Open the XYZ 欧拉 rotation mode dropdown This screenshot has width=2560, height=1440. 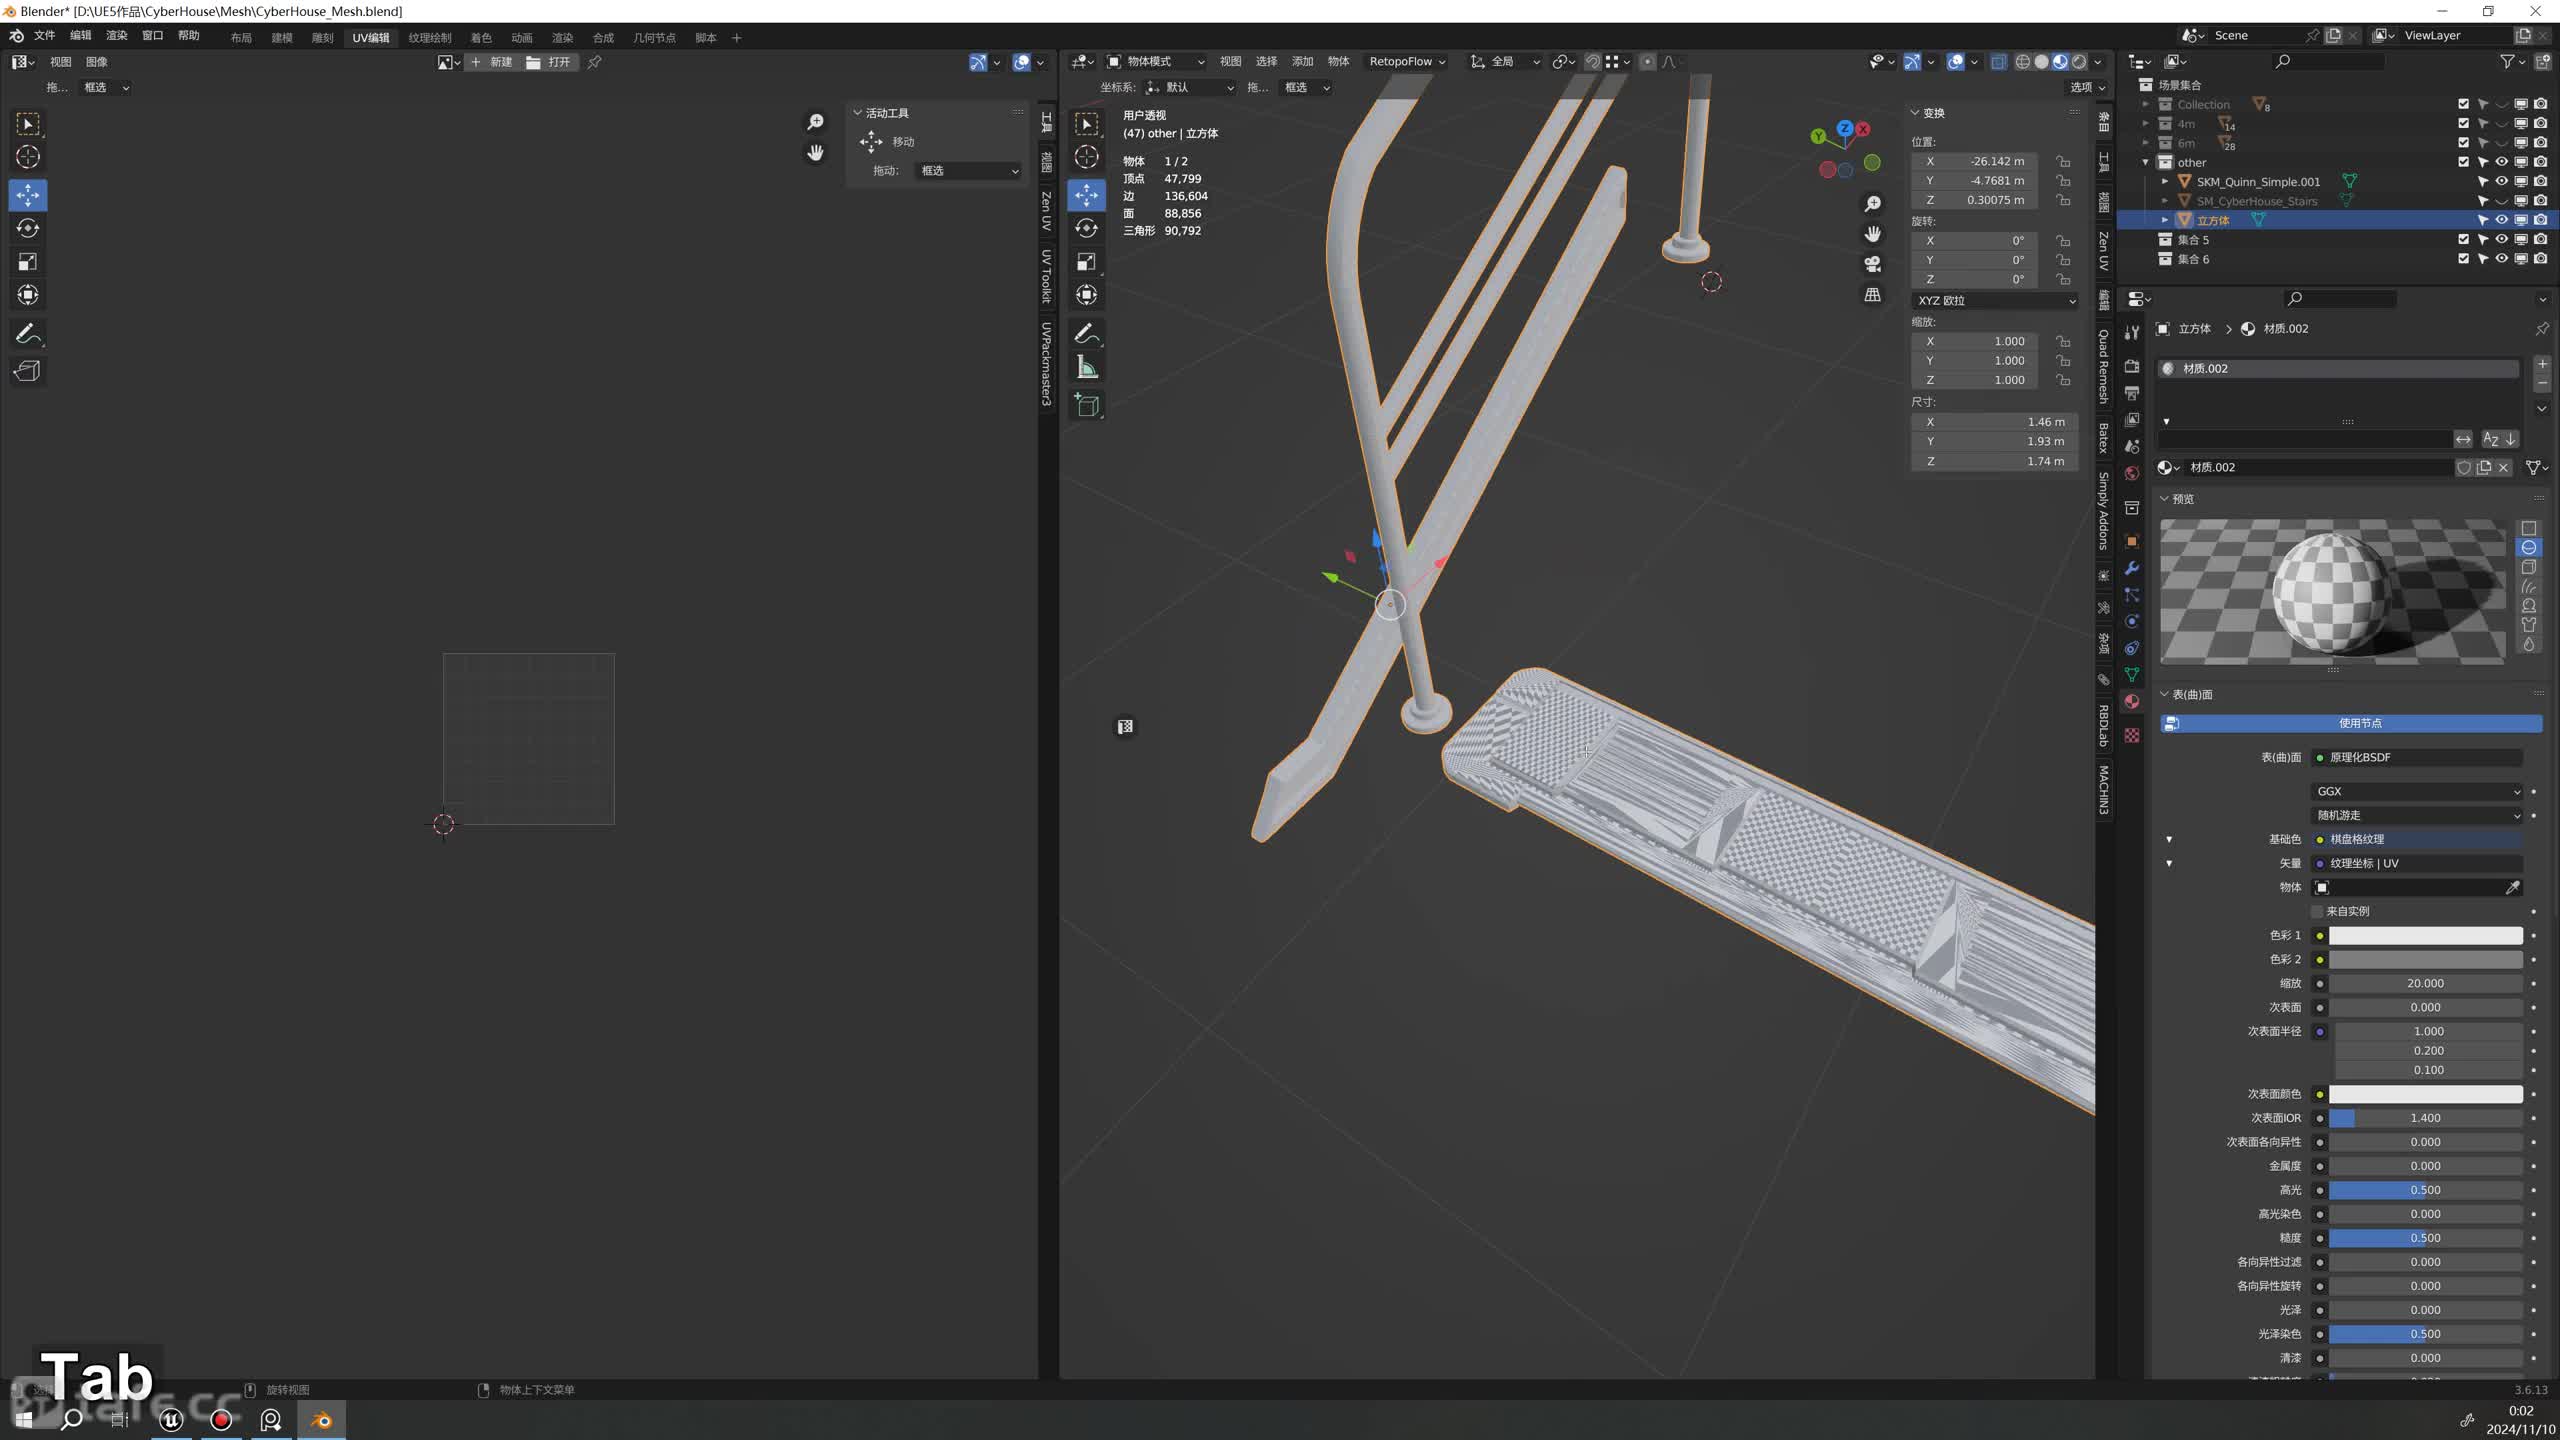click(x=1995, y=300)
